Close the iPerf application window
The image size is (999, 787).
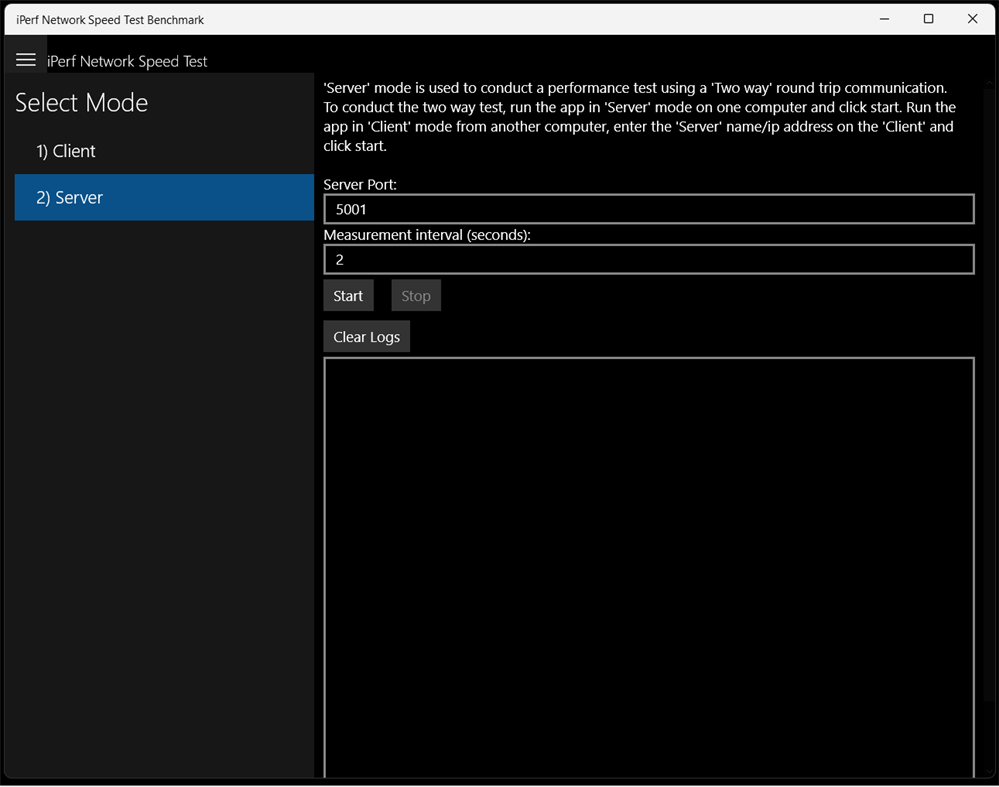click(972, 18)
